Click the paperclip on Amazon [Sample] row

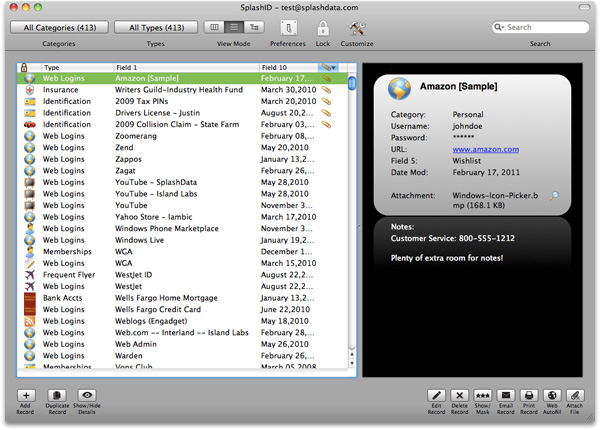tap(326, 78)
